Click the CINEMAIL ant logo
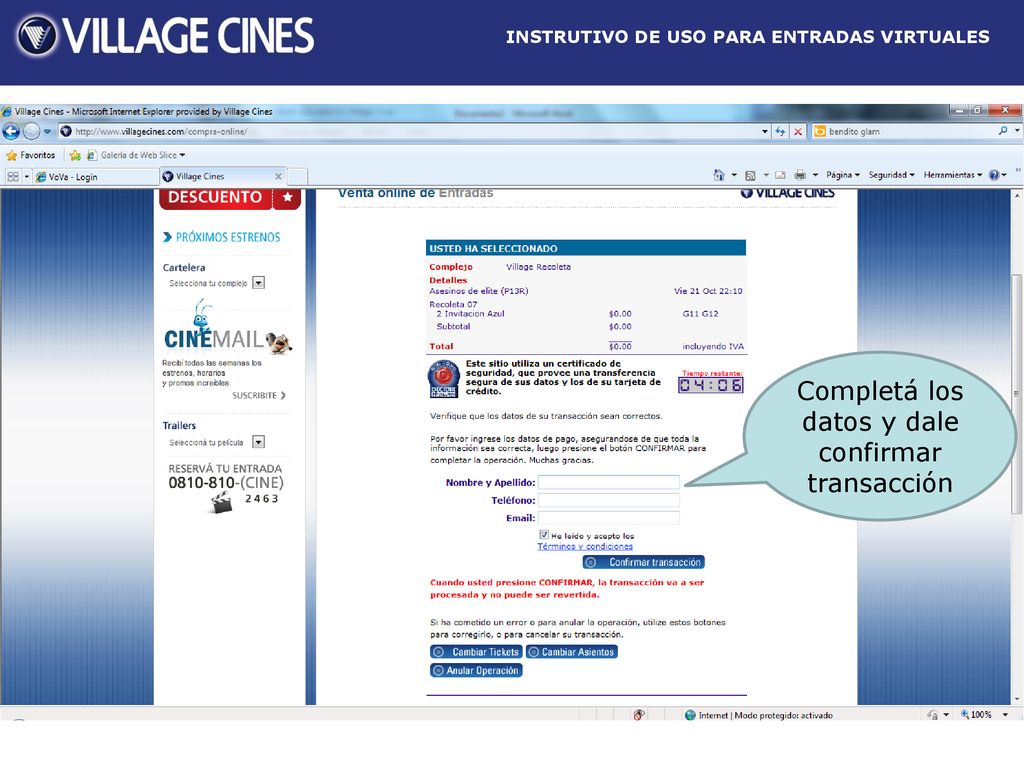This screenshot has height=768, width=1024. [227, 327]
